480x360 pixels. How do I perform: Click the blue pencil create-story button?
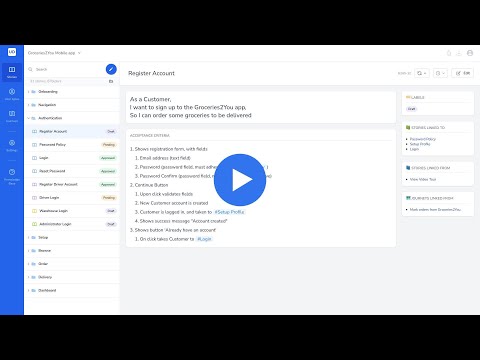(x=111, y=69)
